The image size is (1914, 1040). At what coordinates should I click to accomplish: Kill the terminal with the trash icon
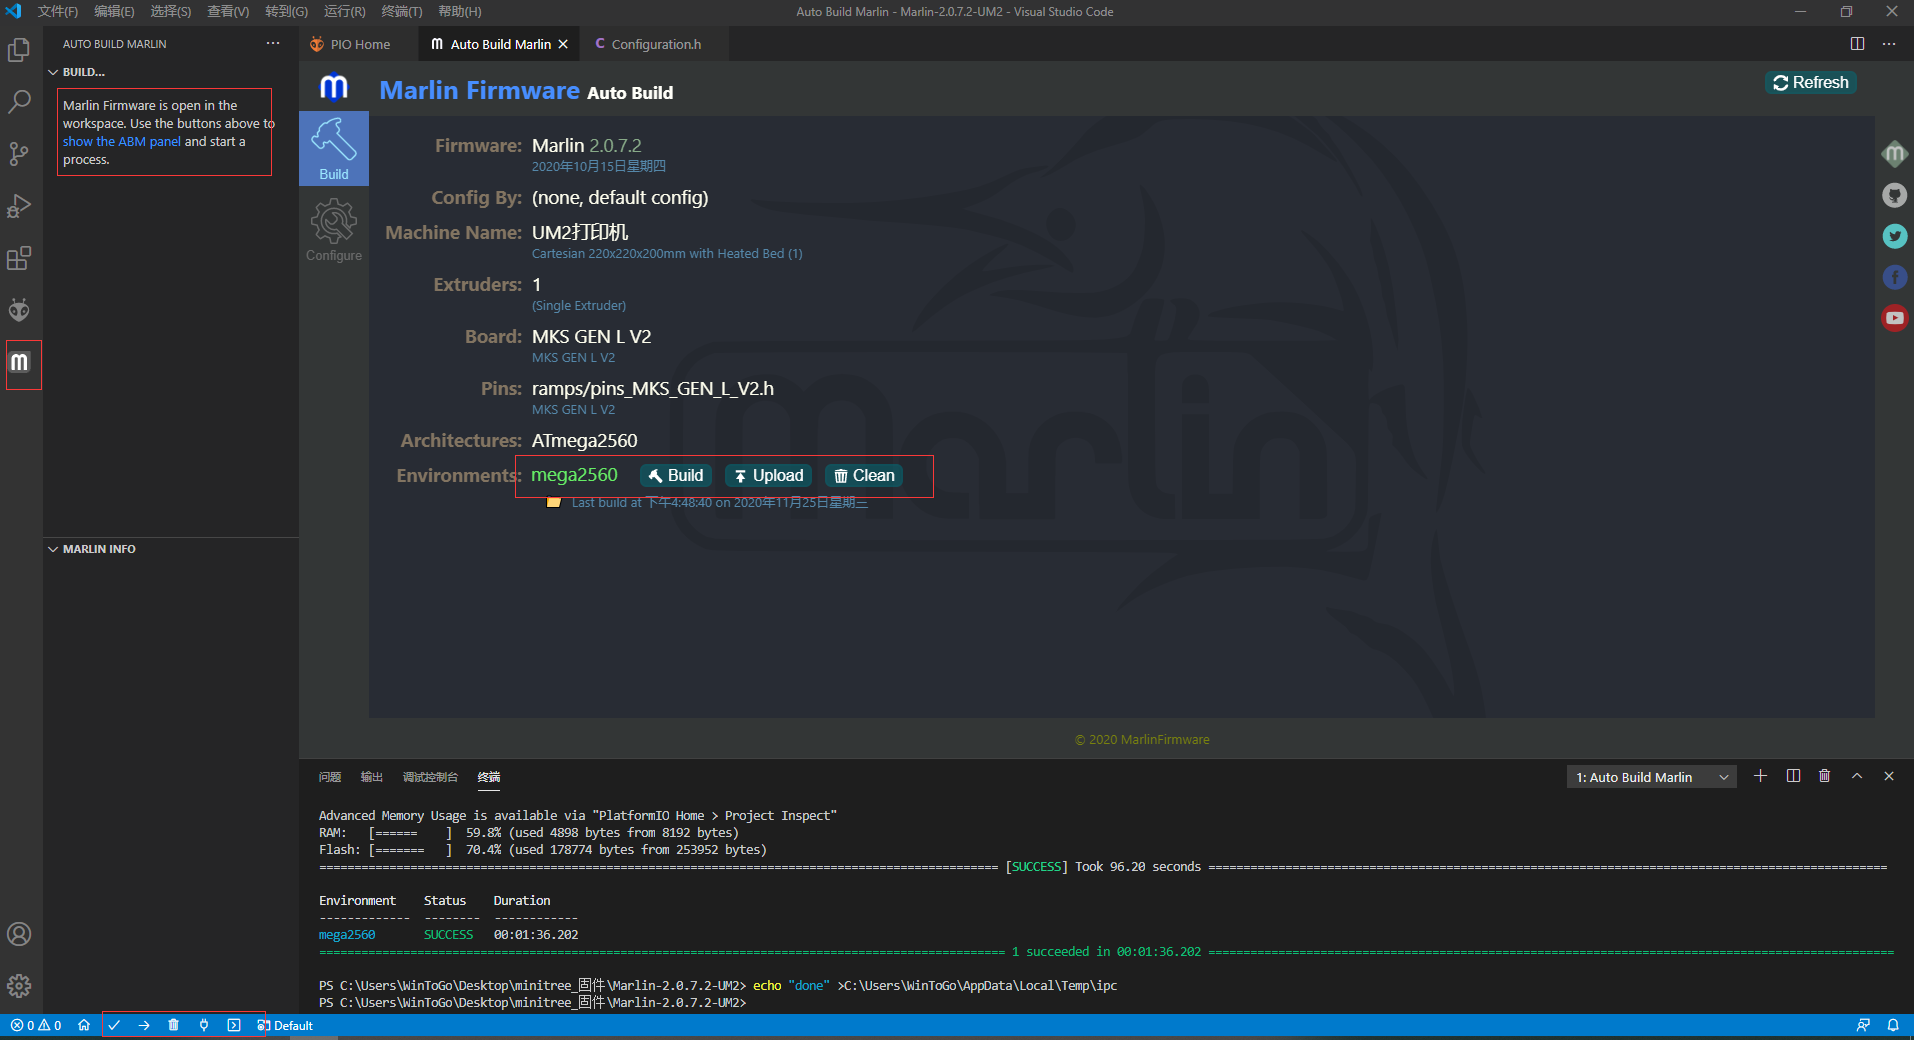coord(1824,776)
